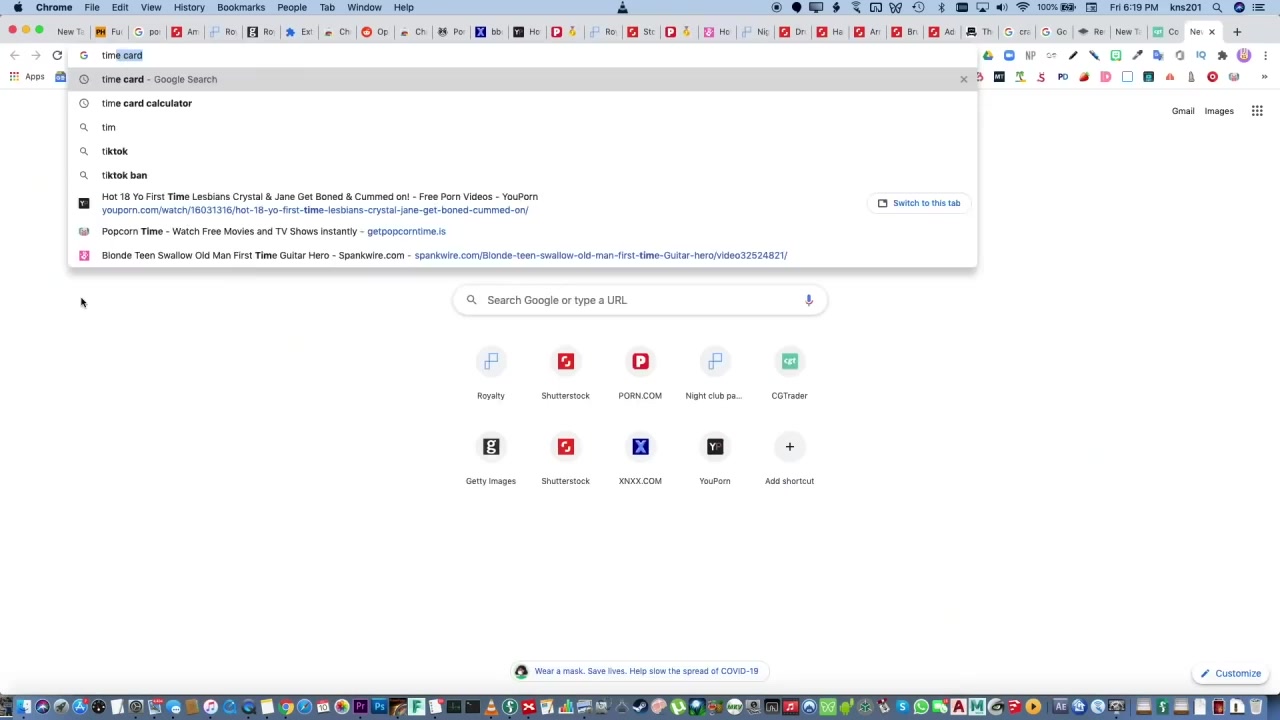The width and height of the screenshot is (1280, 720).
Task: Switch to the Reddit 'Op' tab
Action: [376, 32]
